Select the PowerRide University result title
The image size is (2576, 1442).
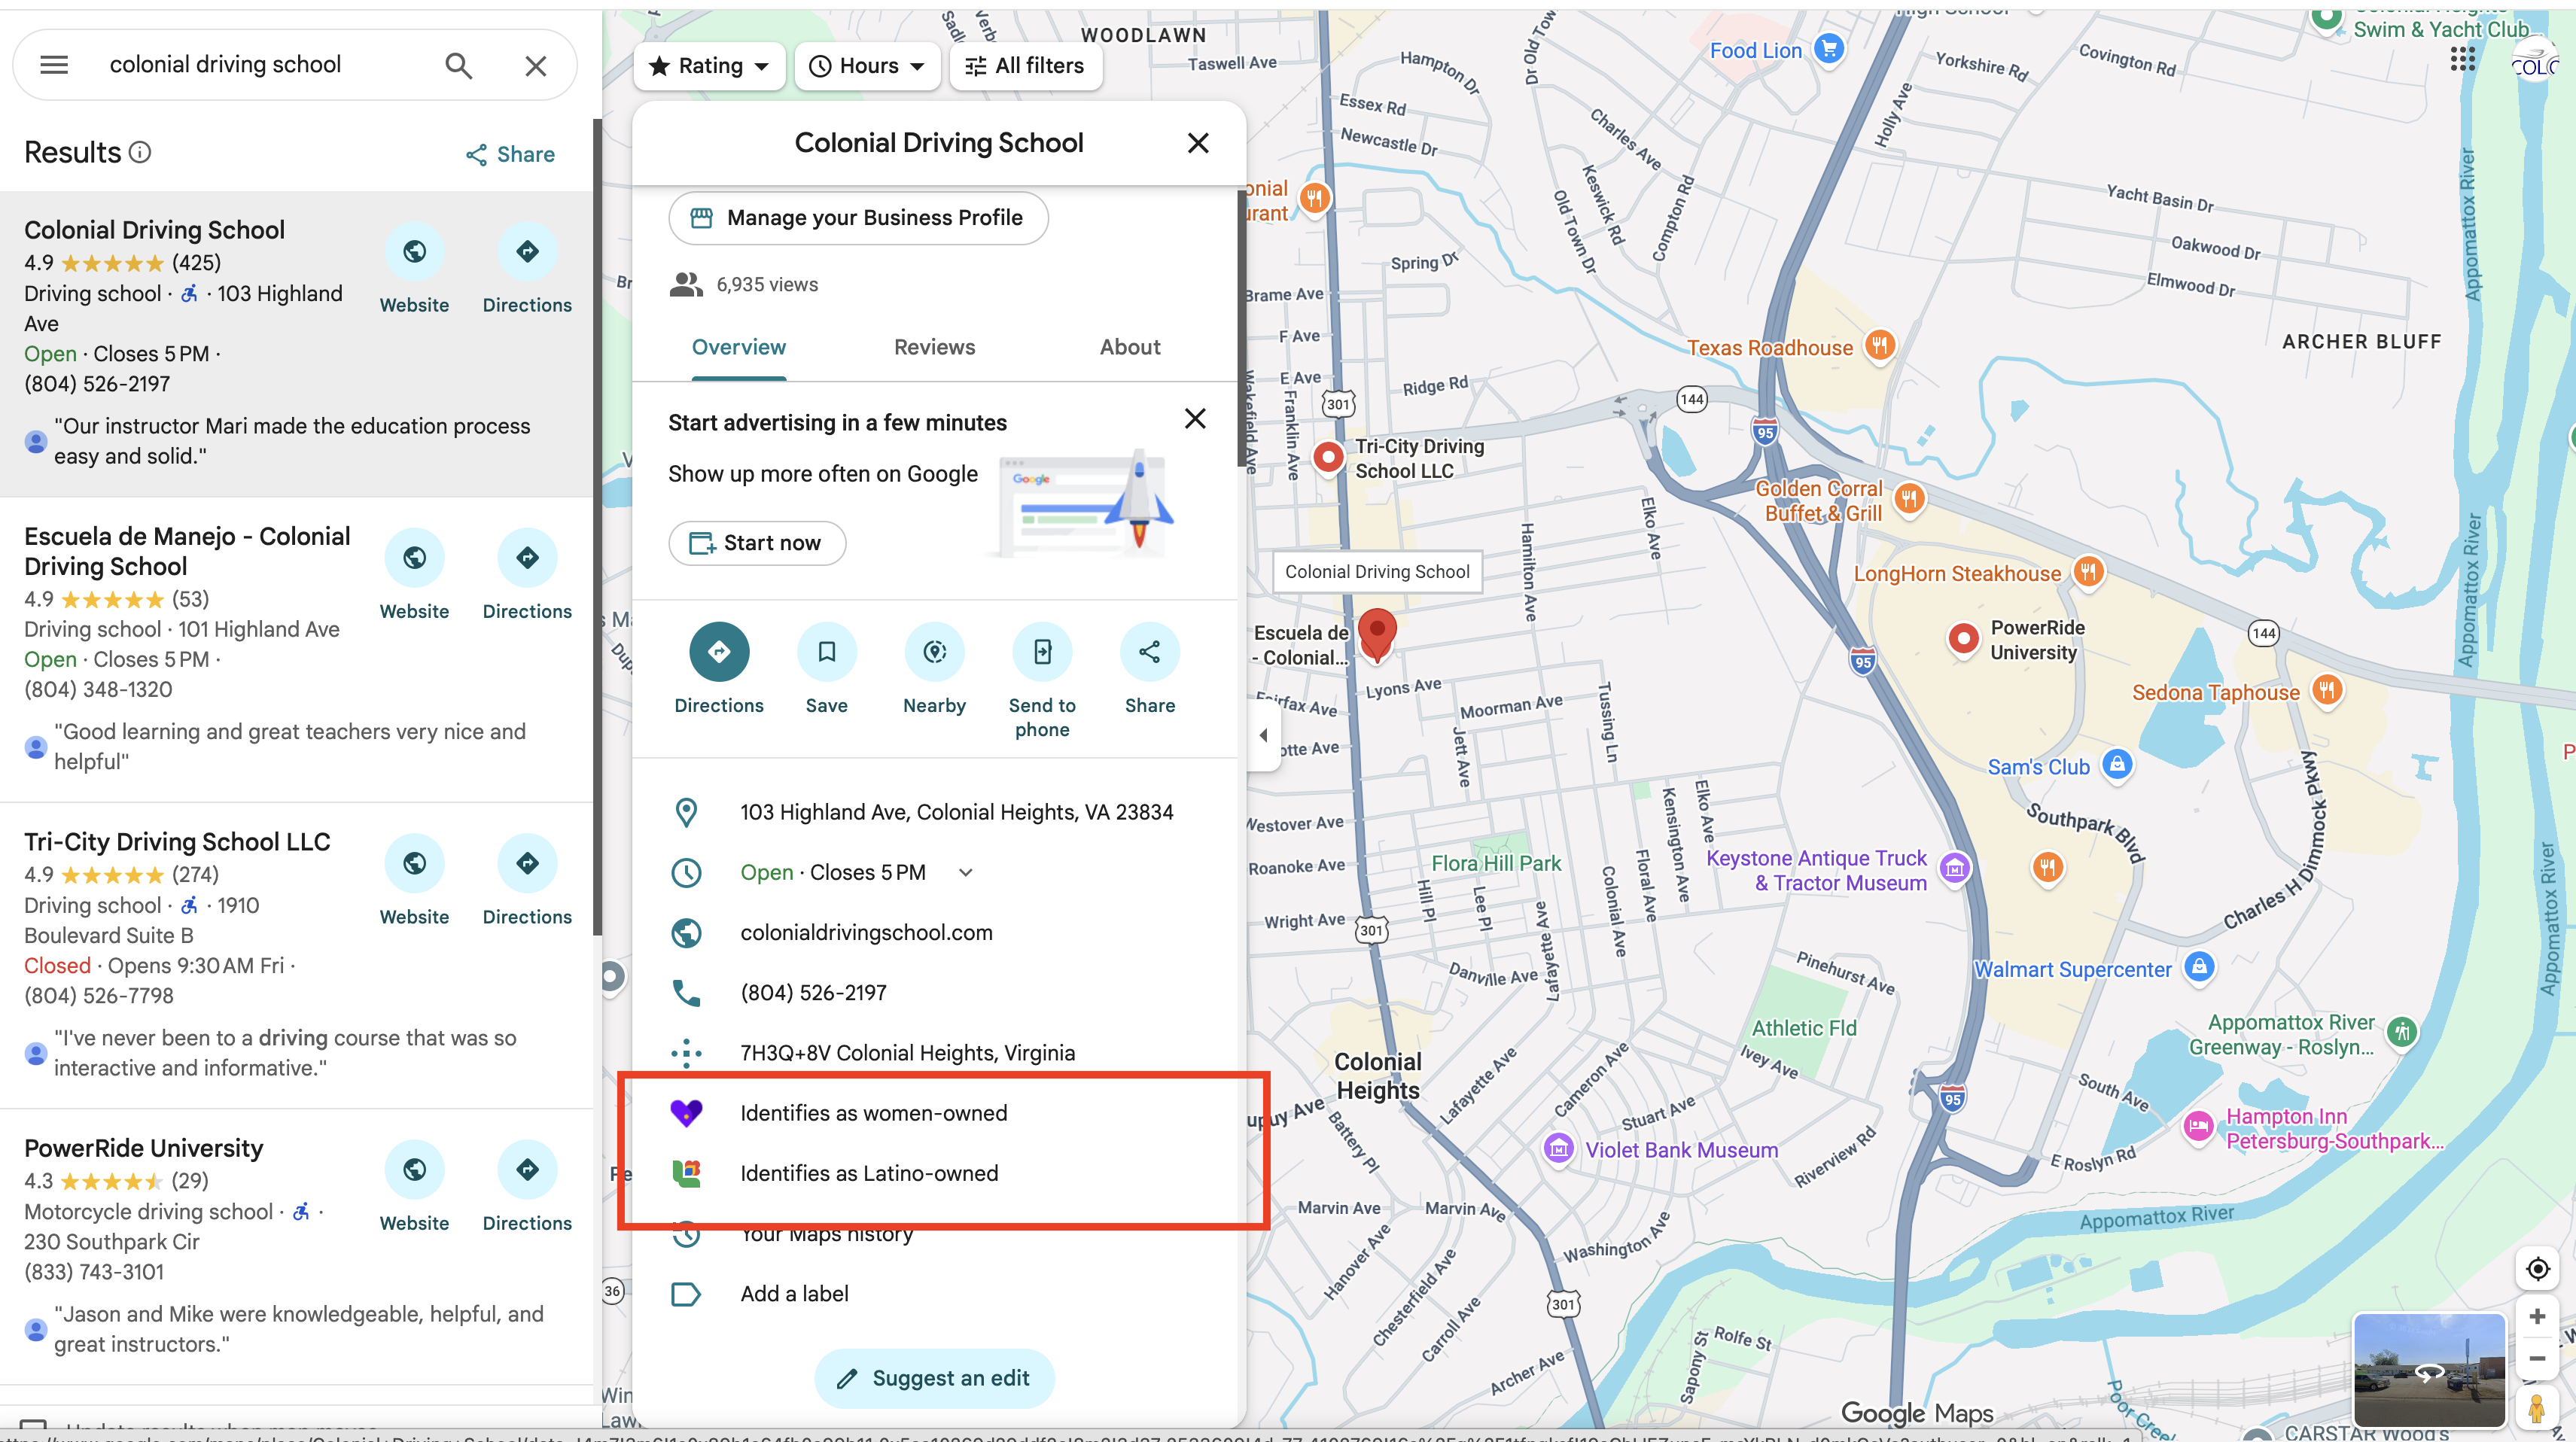point(144,1148)
